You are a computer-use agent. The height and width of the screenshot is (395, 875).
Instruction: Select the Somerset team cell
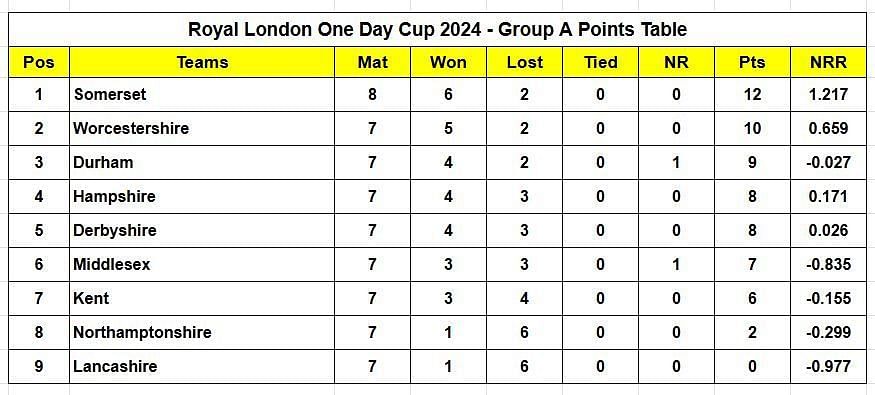click(202, 94)
